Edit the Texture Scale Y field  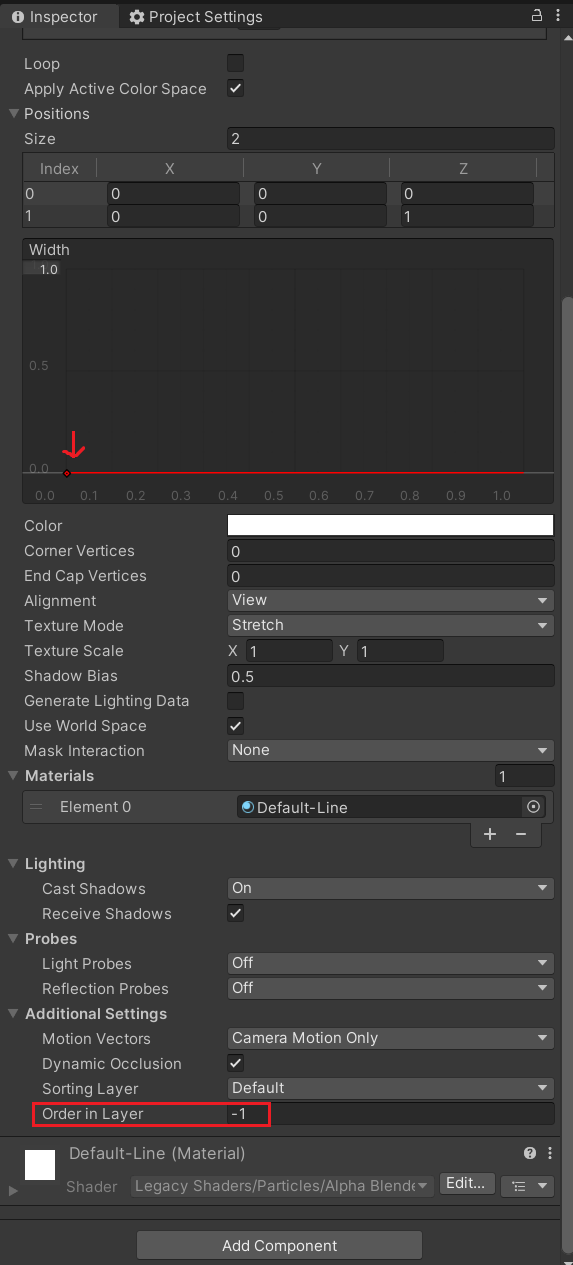click(x=400, y=651)
